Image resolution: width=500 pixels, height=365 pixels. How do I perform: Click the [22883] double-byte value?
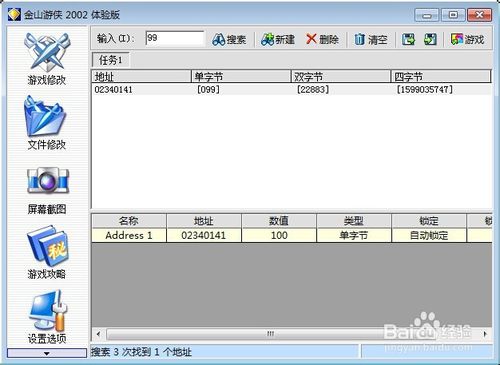click(313, 90)
